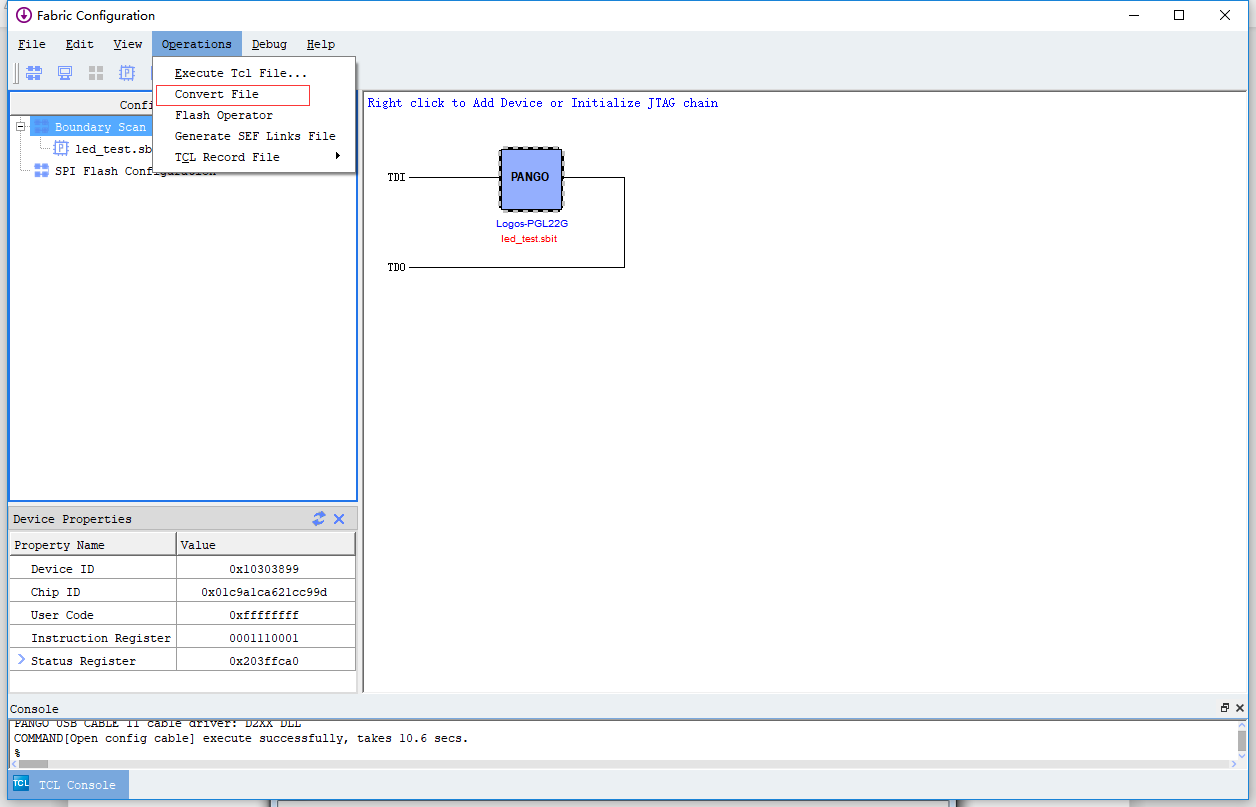Image resolution: width=1256 pixels, height=807 pixels.
Task: Select the PANGO device block in the chain
Action: (x=531, y=180)
